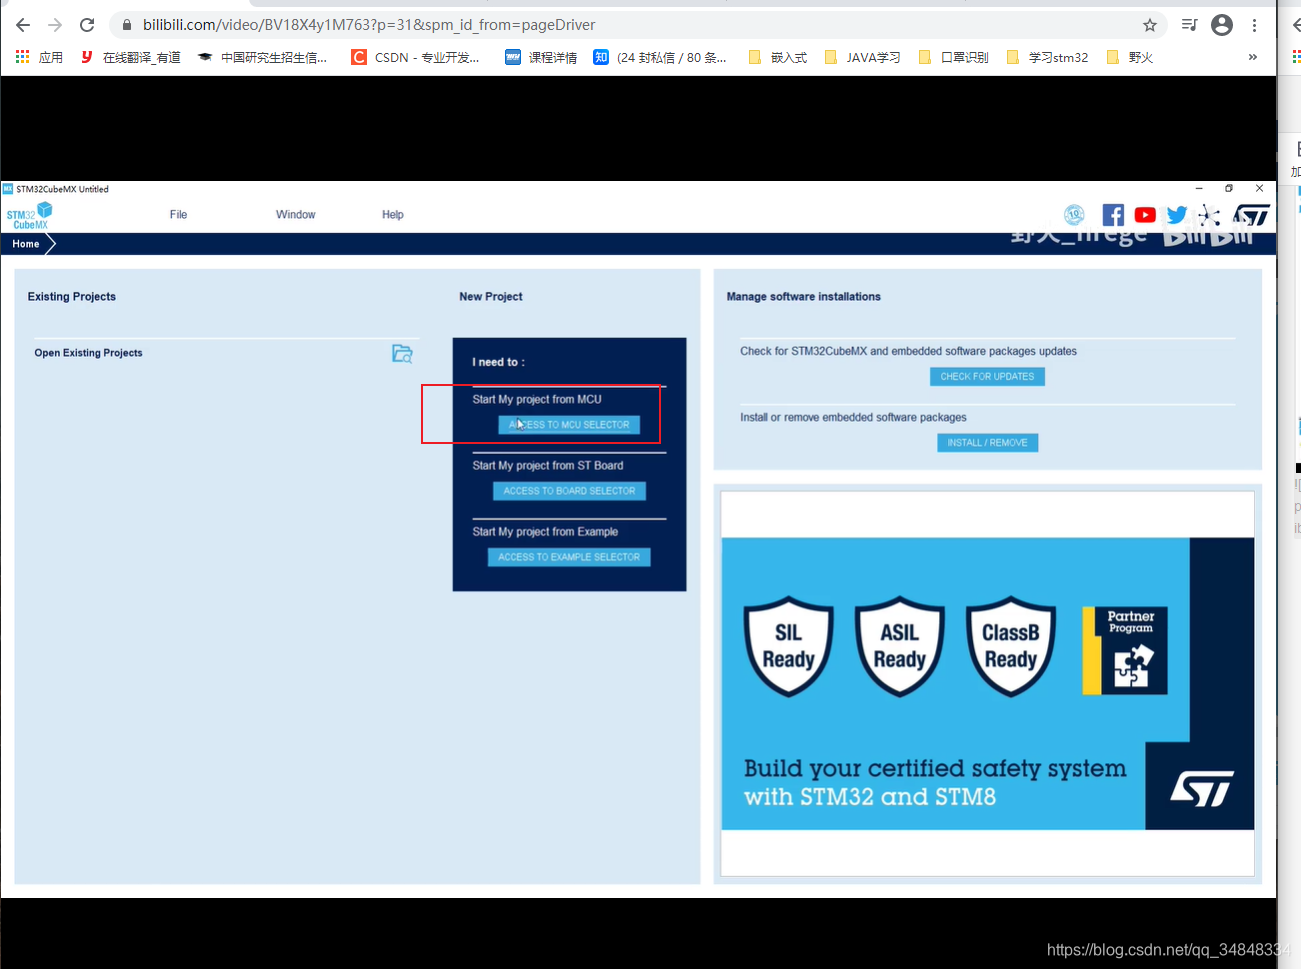This screenshot has width=1301, height=969.
Task: Open the CSDN - 专业开发 bookmark
Action: pyautogui.click(x=415, y=57)
